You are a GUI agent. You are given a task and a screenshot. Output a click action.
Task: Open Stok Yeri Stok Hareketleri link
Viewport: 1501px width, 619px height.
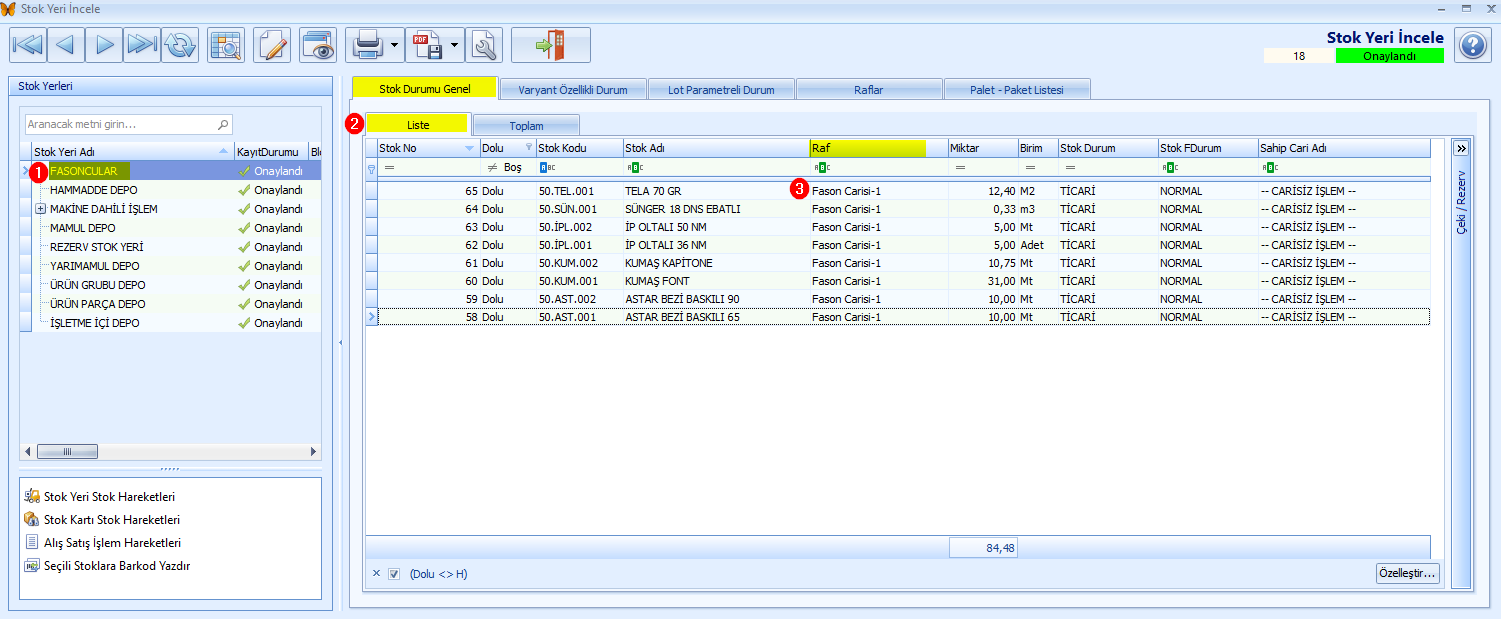[x=110, y=496]
